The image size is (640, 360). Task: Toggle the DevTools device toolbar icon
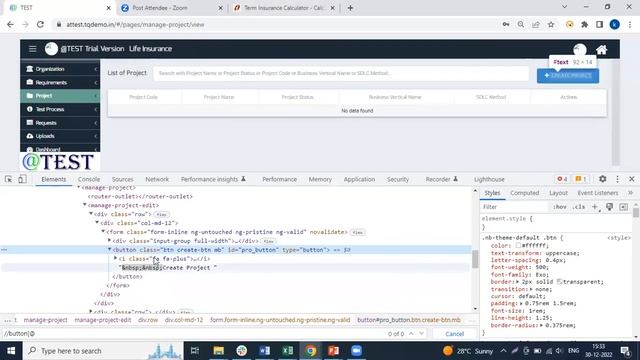tap(22, 179)
